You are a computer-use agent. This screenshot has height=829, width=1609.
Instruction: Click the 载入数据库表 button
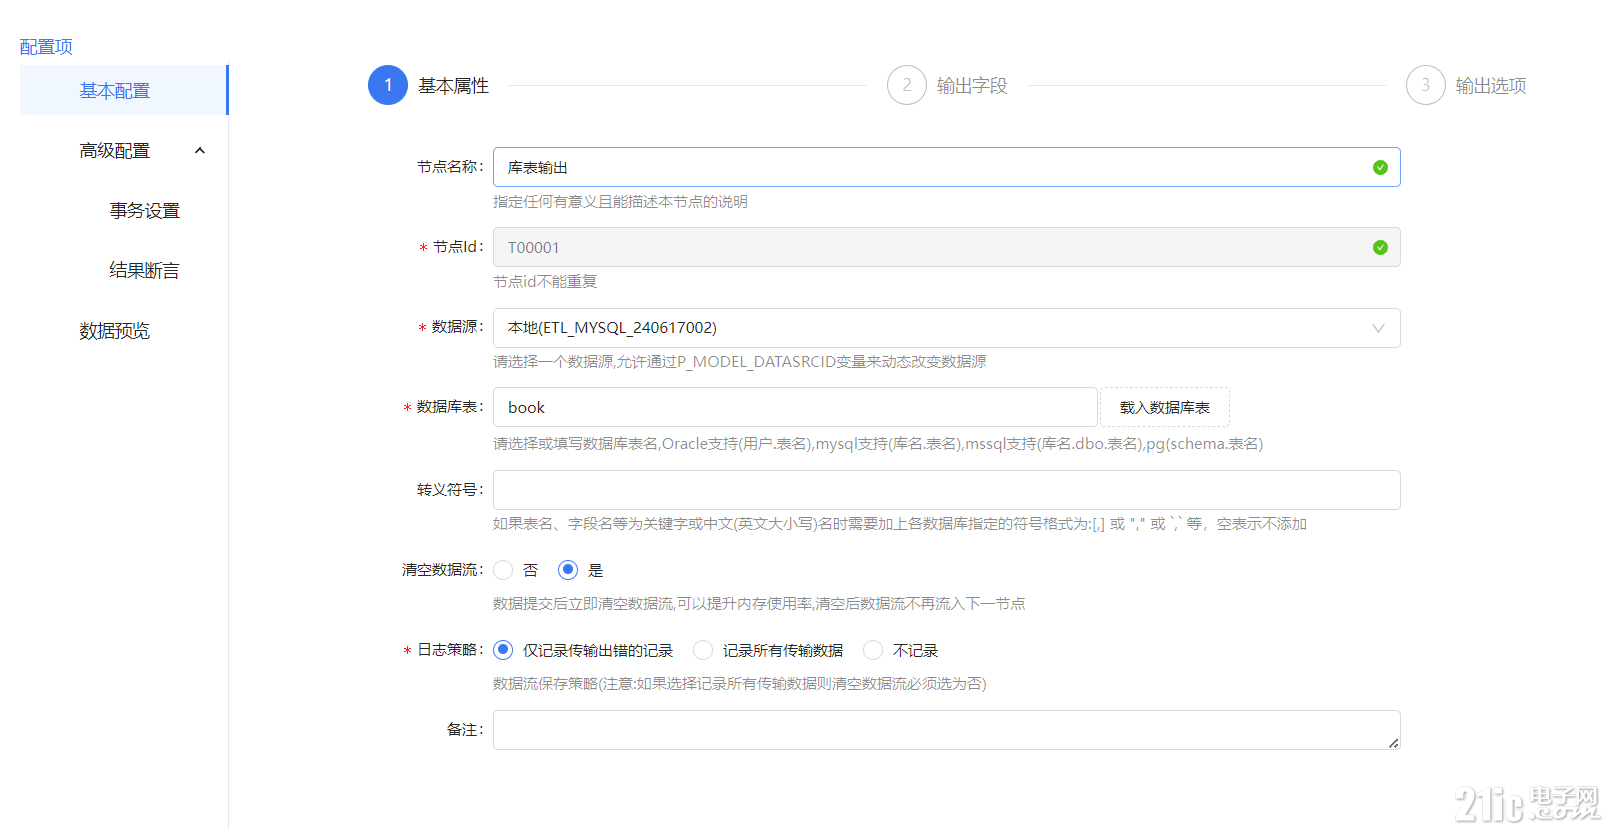pos(1165,407)
